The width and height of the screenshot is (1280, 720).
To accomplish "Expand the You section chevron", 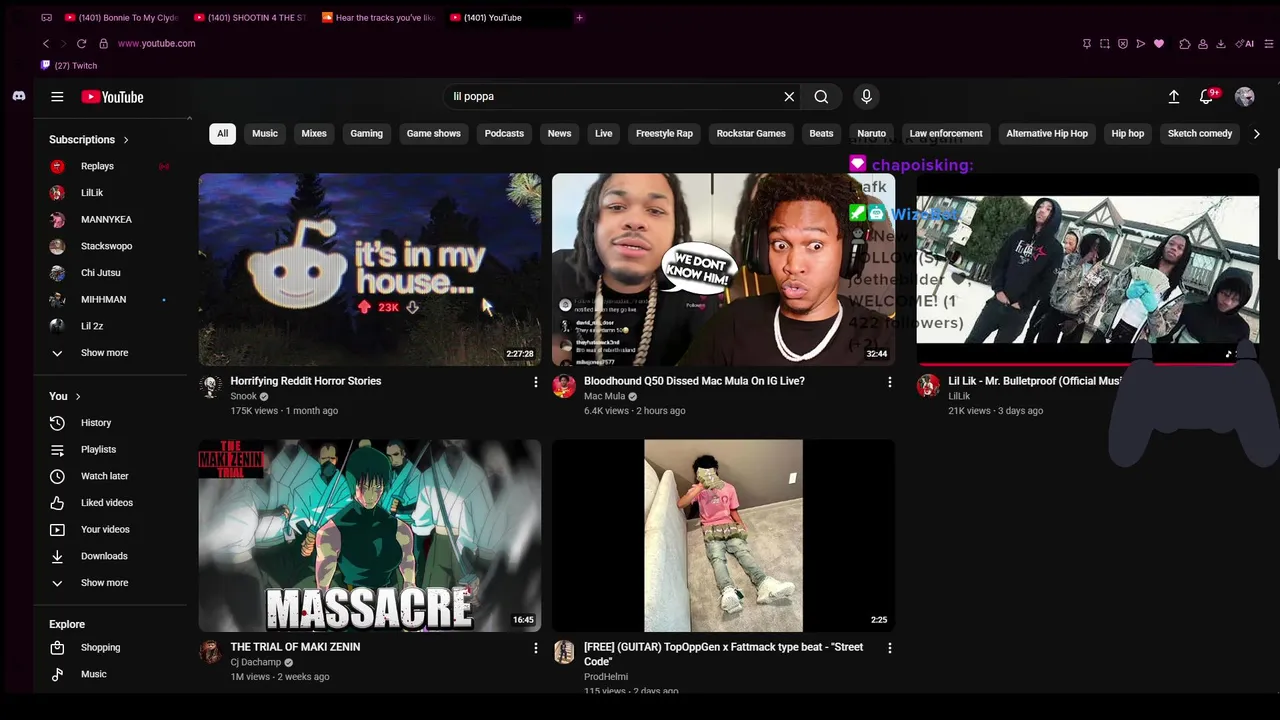I will click(78, 397).
